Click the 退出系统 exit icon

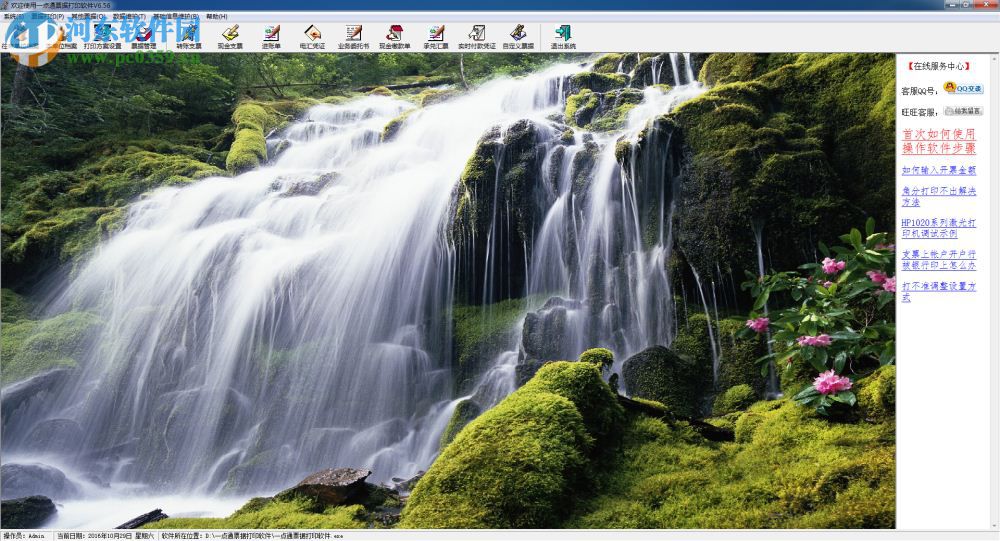(x=563, y=37)
